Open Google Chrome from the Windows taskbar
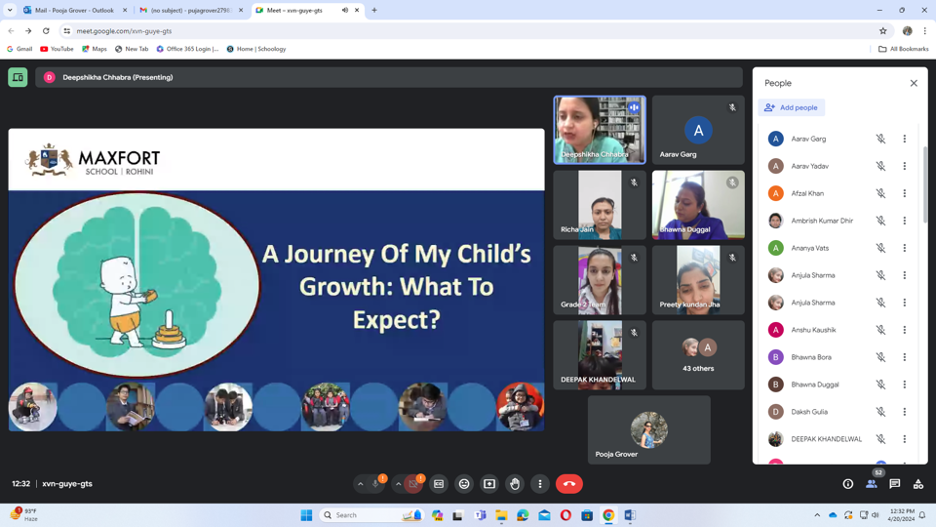 pyautogui.click(x=608, y=516)
